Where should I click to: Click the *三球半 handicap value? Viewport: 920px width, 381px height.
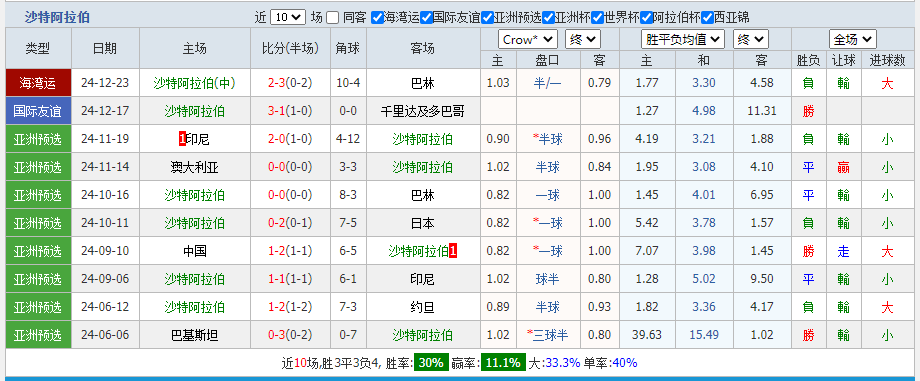(x=547, y=335)
